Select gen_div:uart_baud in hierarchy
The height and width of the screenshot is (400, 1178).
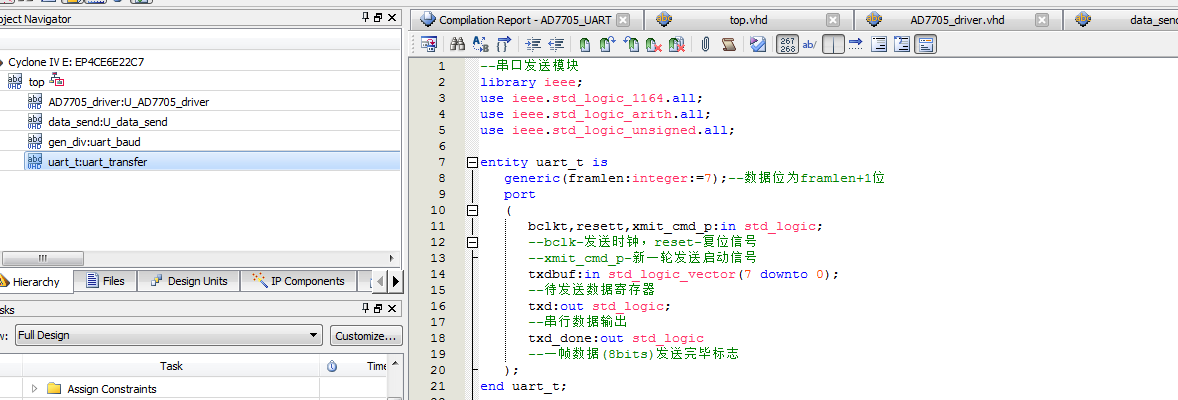click(x=93, y=141)
